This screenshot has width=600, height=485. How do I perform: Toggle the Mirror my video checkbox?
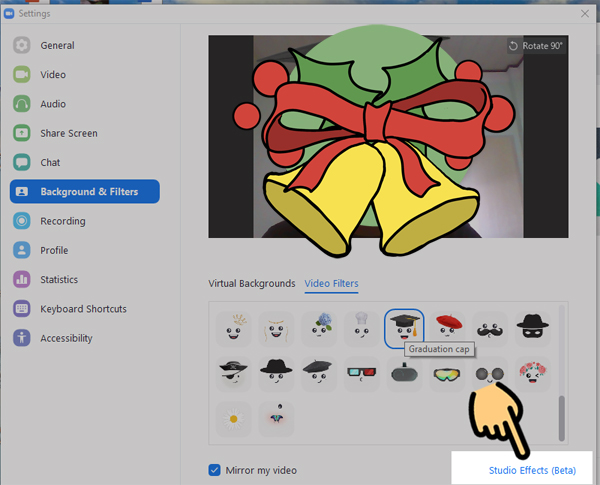[215, 470]
